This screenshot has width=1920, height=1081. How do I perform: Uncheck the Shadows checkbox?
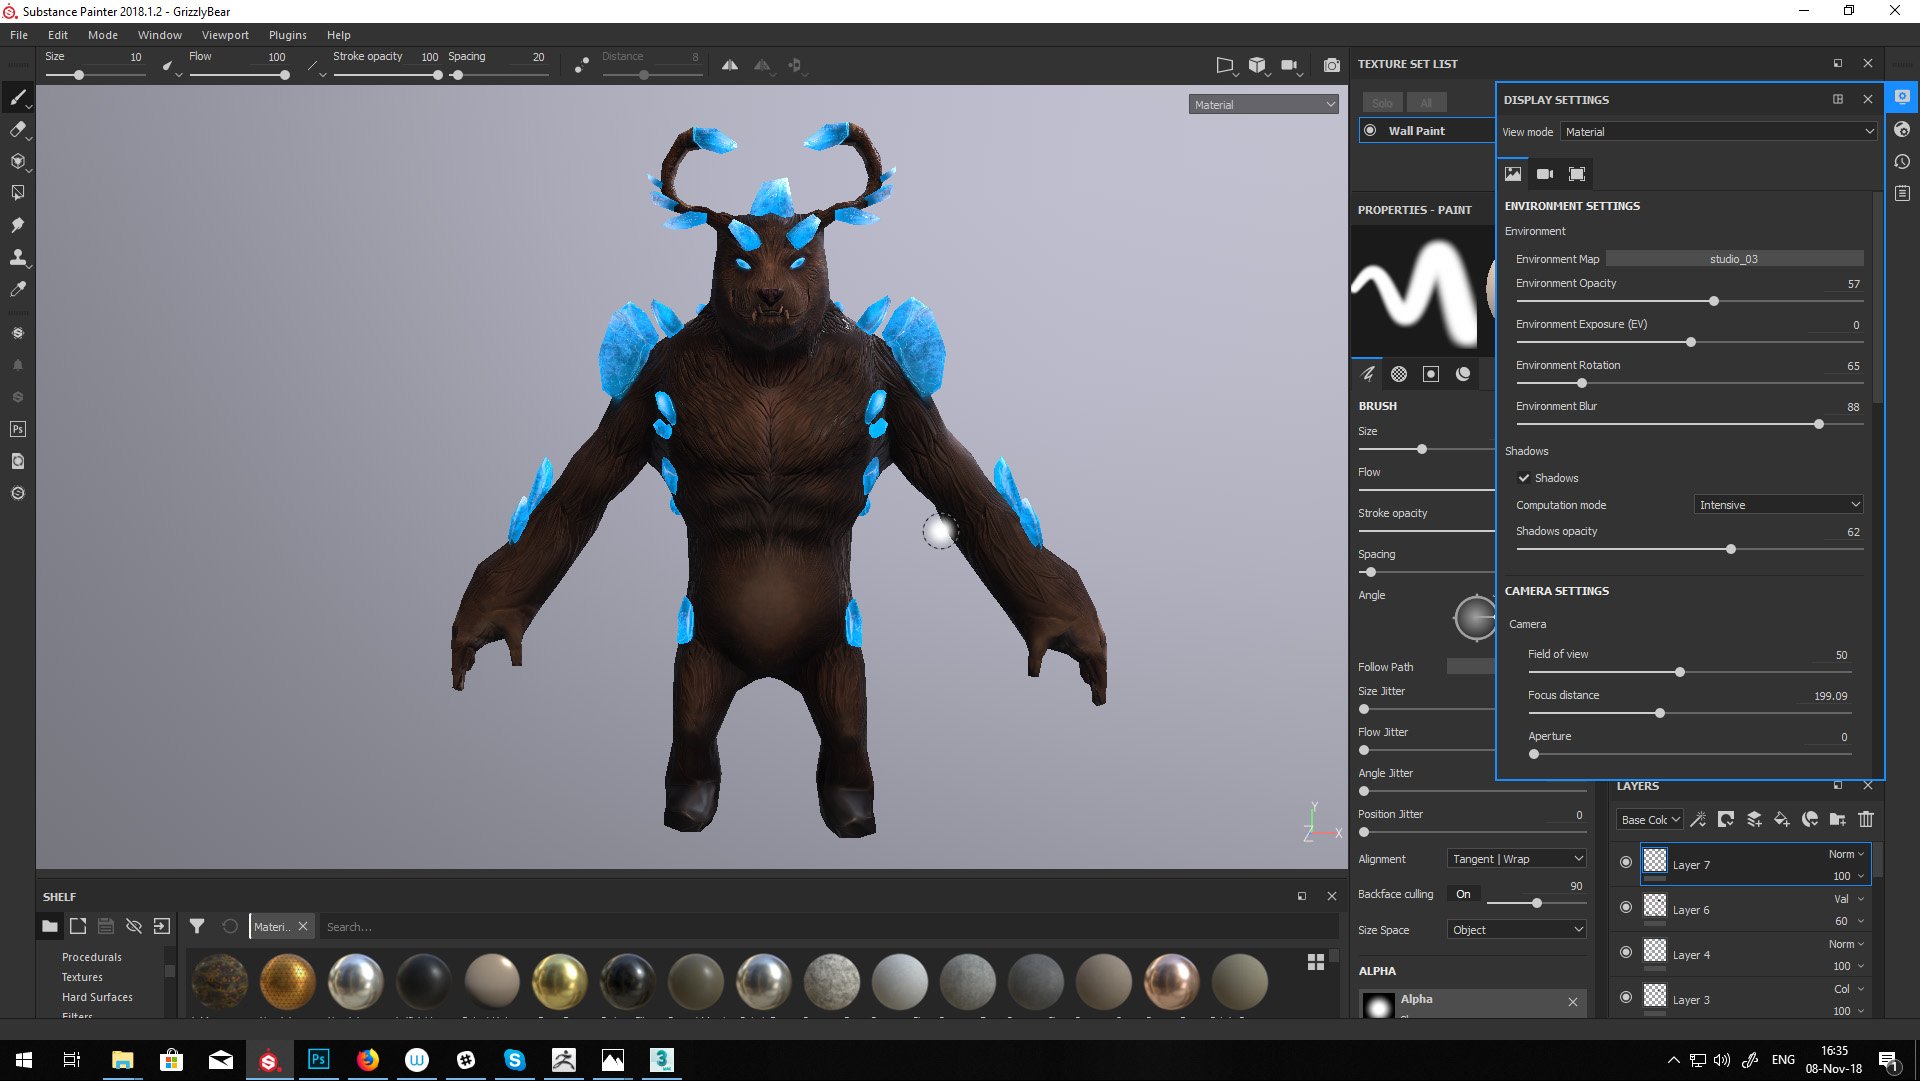(1524, 478)
